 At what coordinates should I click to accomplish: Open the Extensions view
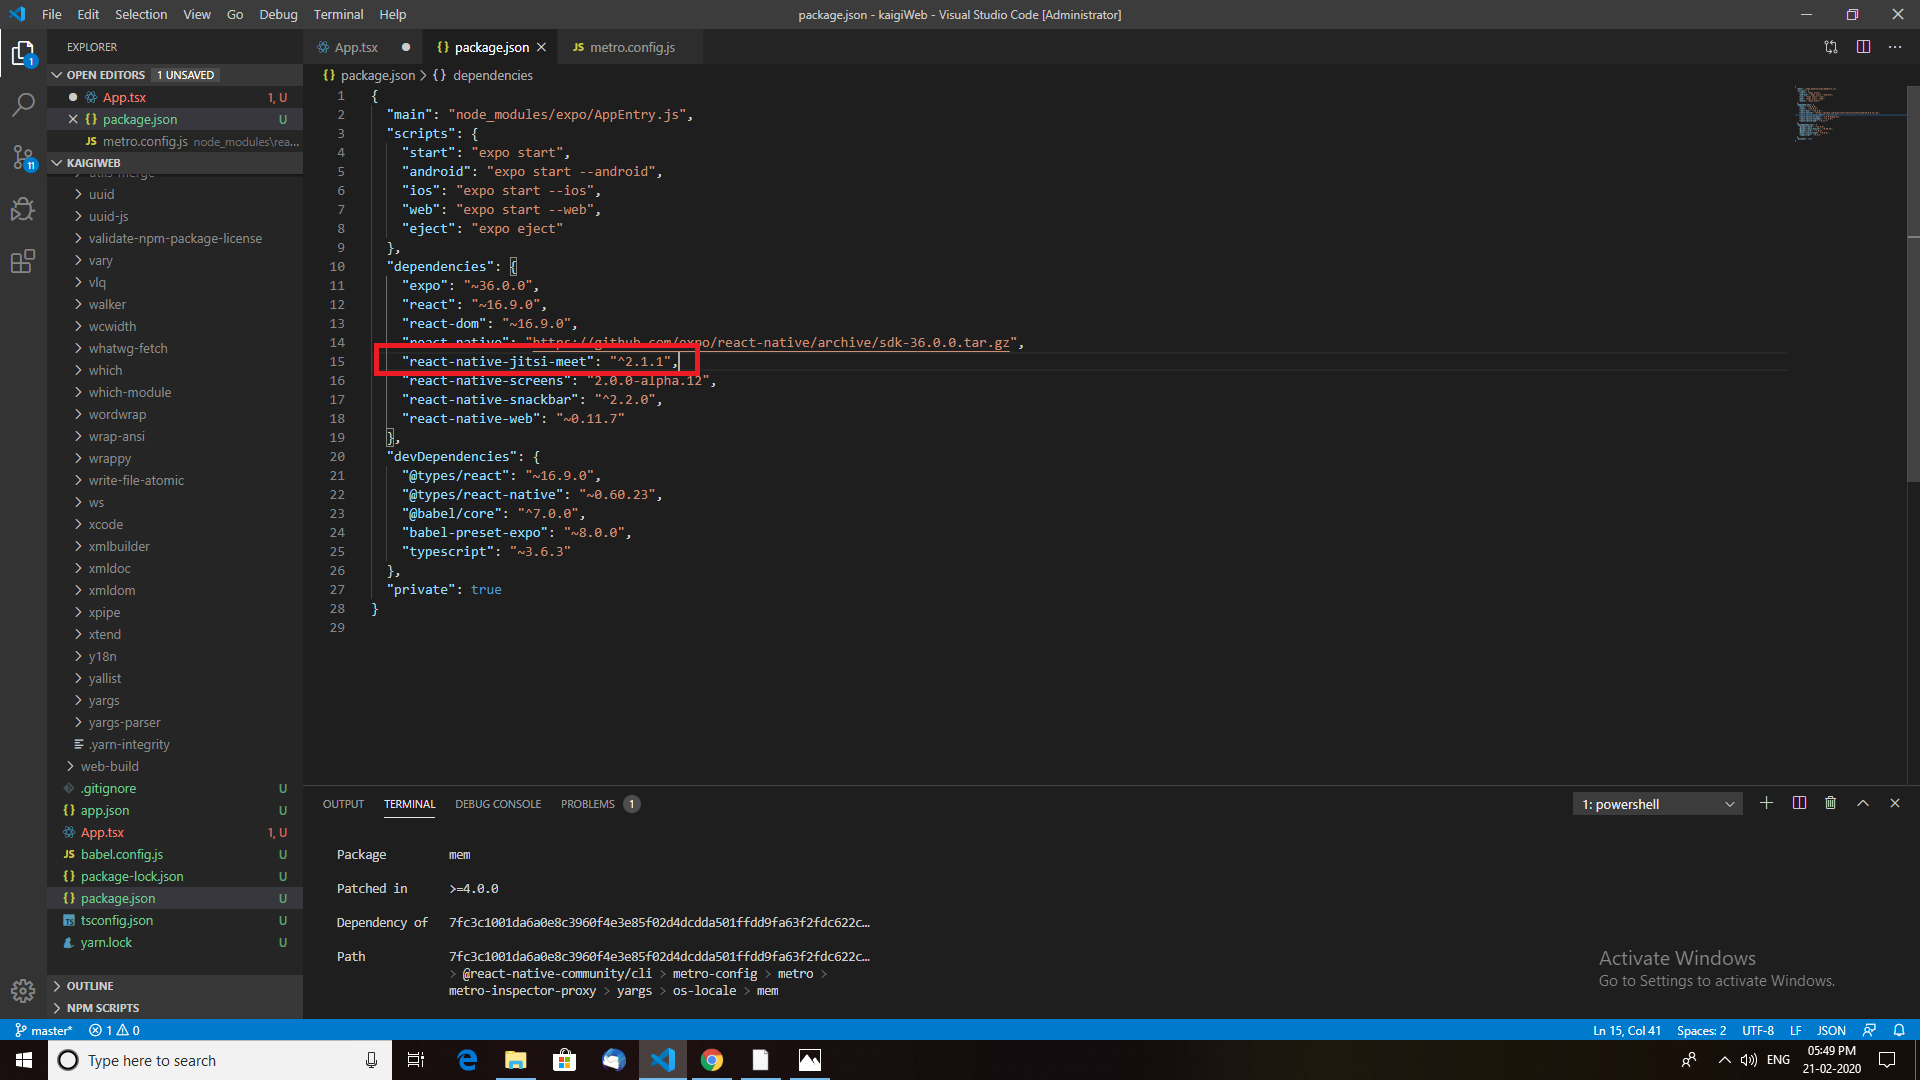[x=23, y=262]
